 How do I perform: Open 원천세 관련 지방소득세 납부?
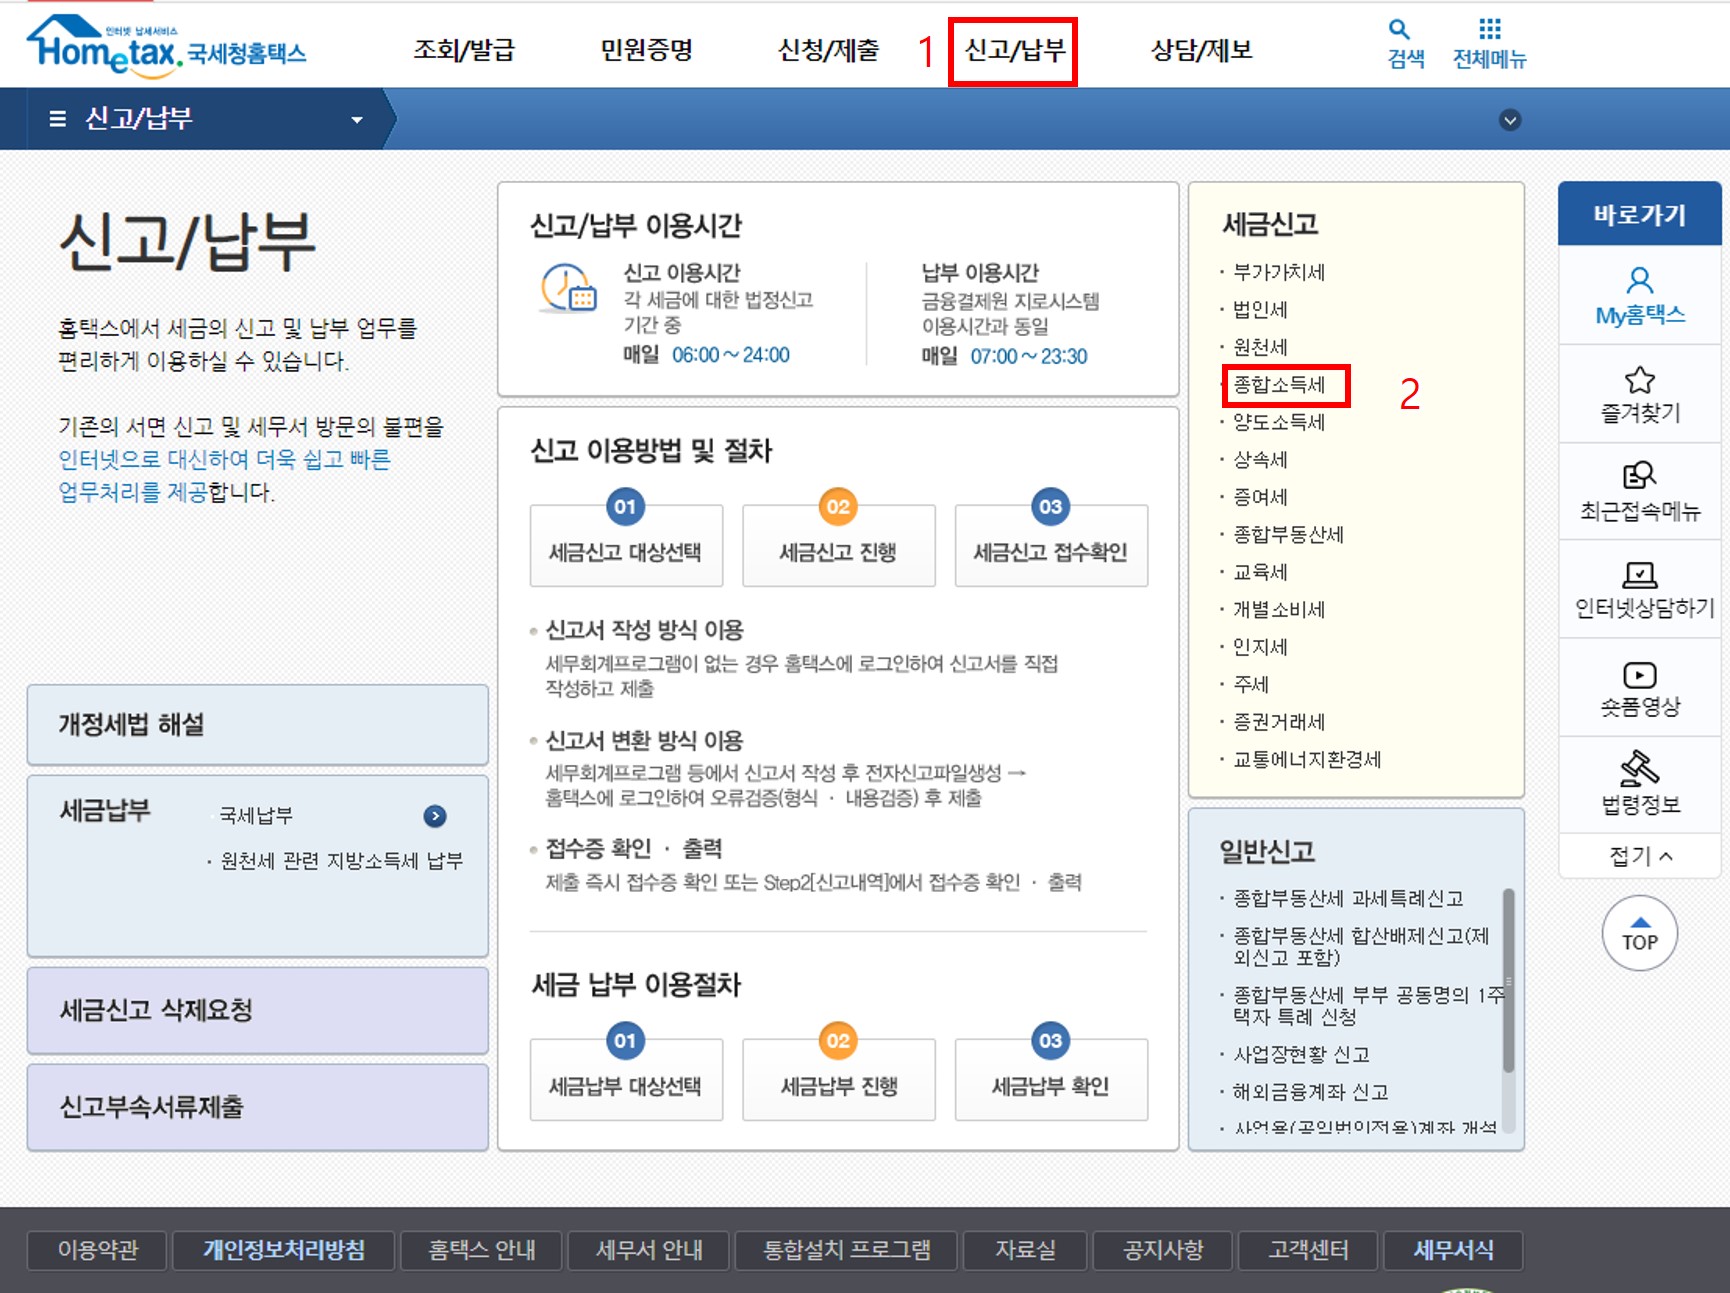point(341,861)
